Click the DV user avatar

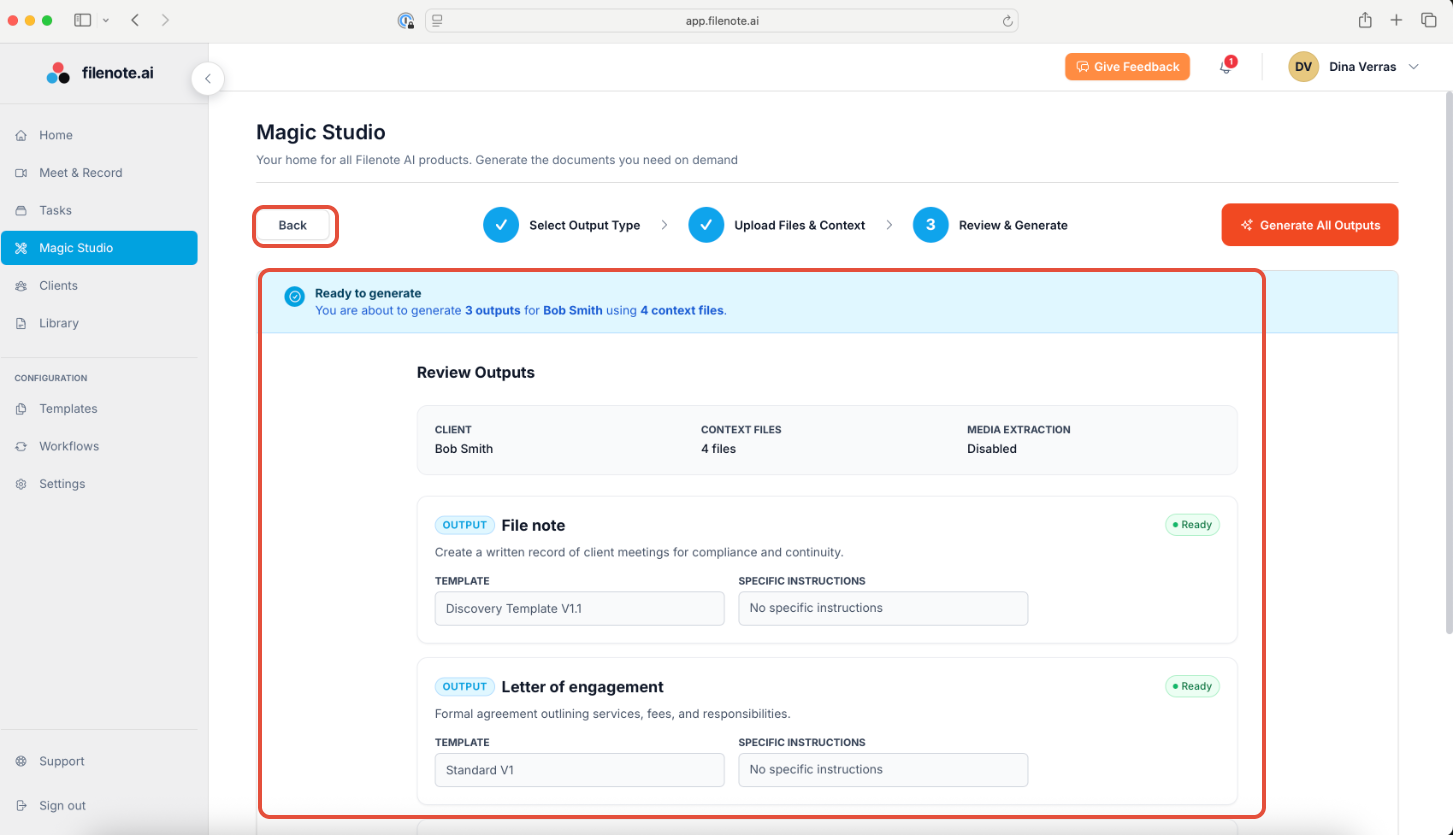coord(1303,67)
